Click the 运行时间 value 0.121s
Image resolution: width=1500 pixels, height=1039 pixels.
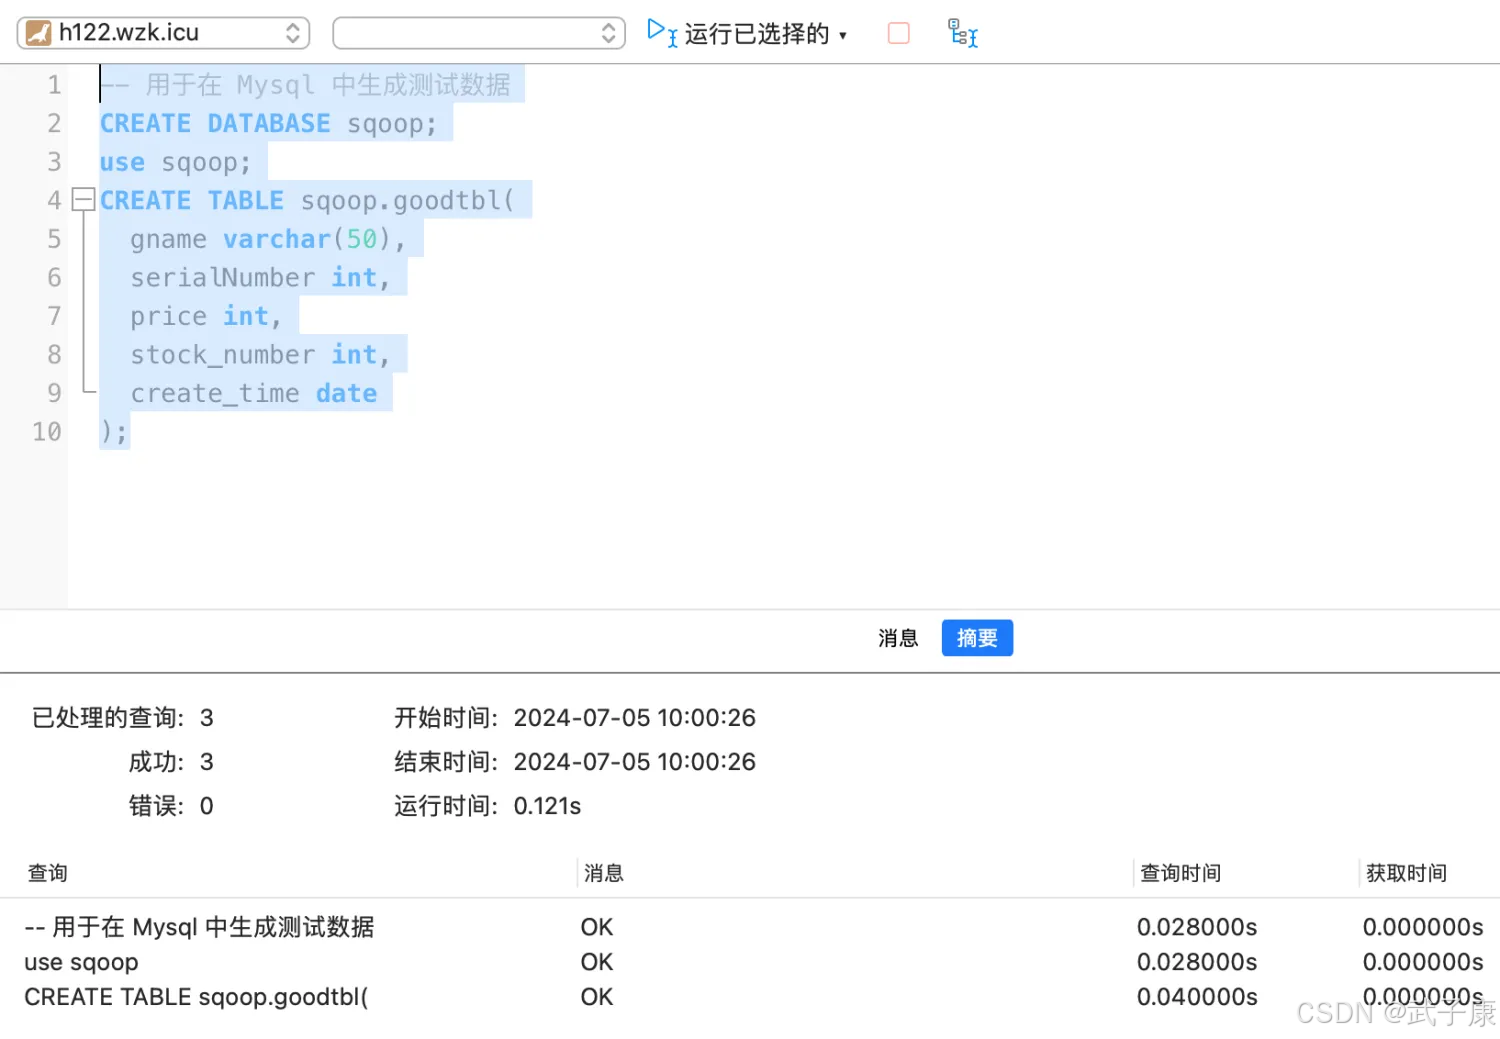(547, 806)
